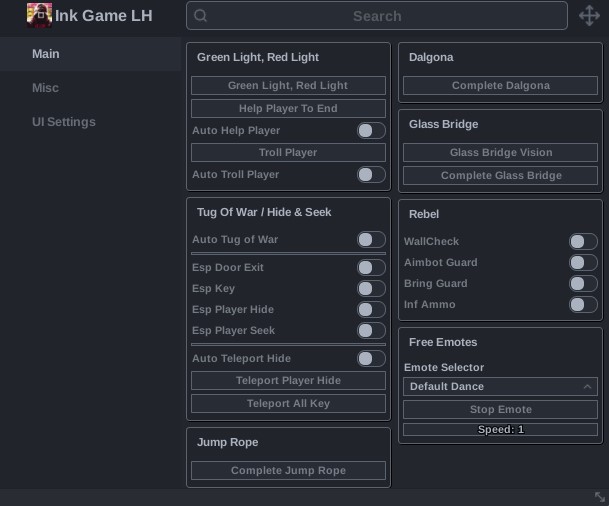This screenshot has height=506, width=609.
Task: Activate Glass Bridge Vision
Action: [x=500, y=153]
